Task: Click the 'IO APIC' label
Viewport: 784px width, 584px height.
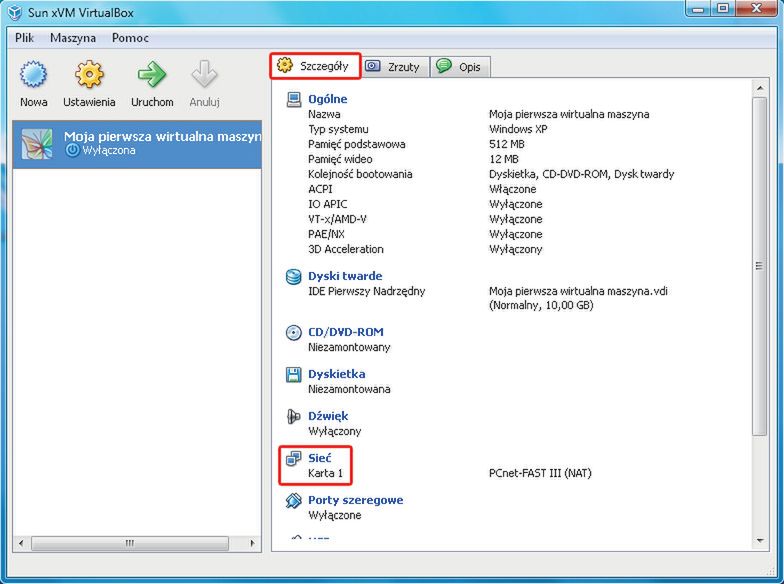Action: click(328, 204)
